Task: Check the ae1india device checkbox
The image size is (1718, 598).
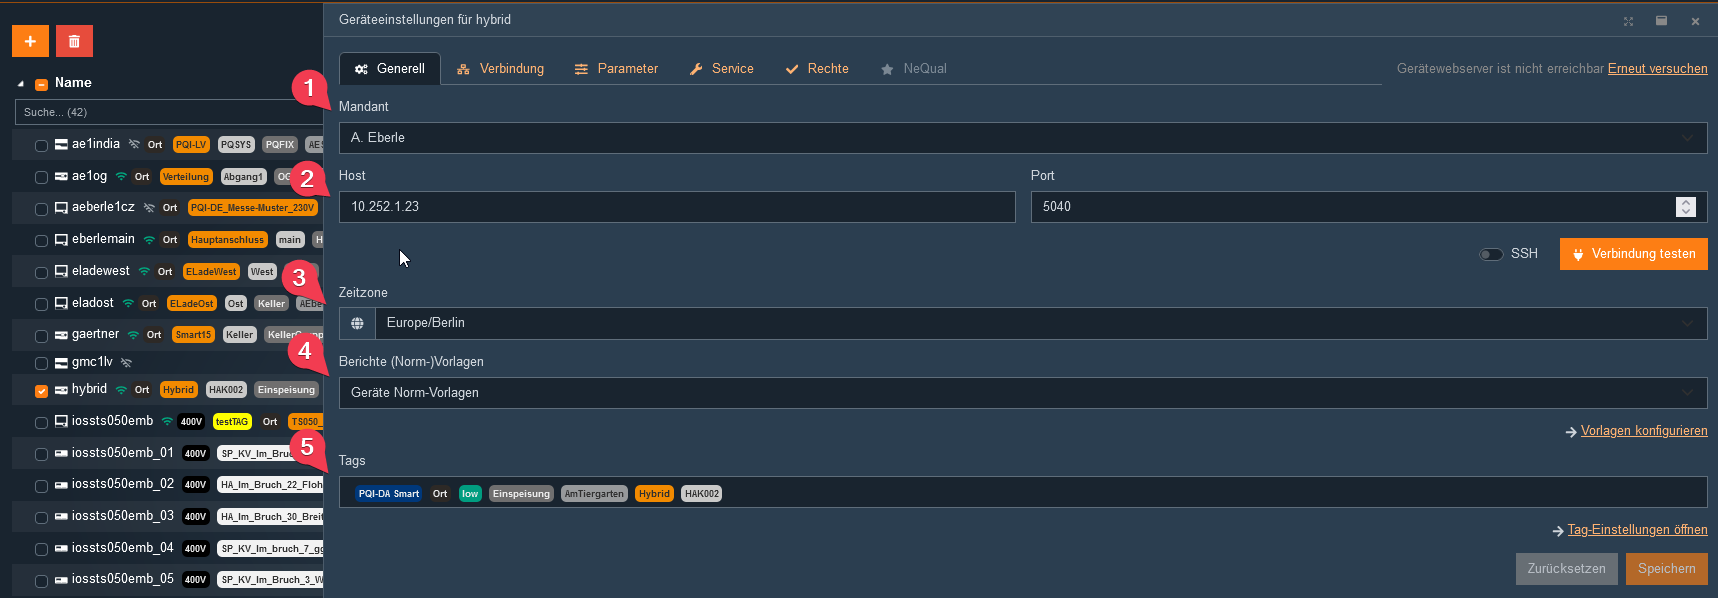Action: click(x=41, y=146)
